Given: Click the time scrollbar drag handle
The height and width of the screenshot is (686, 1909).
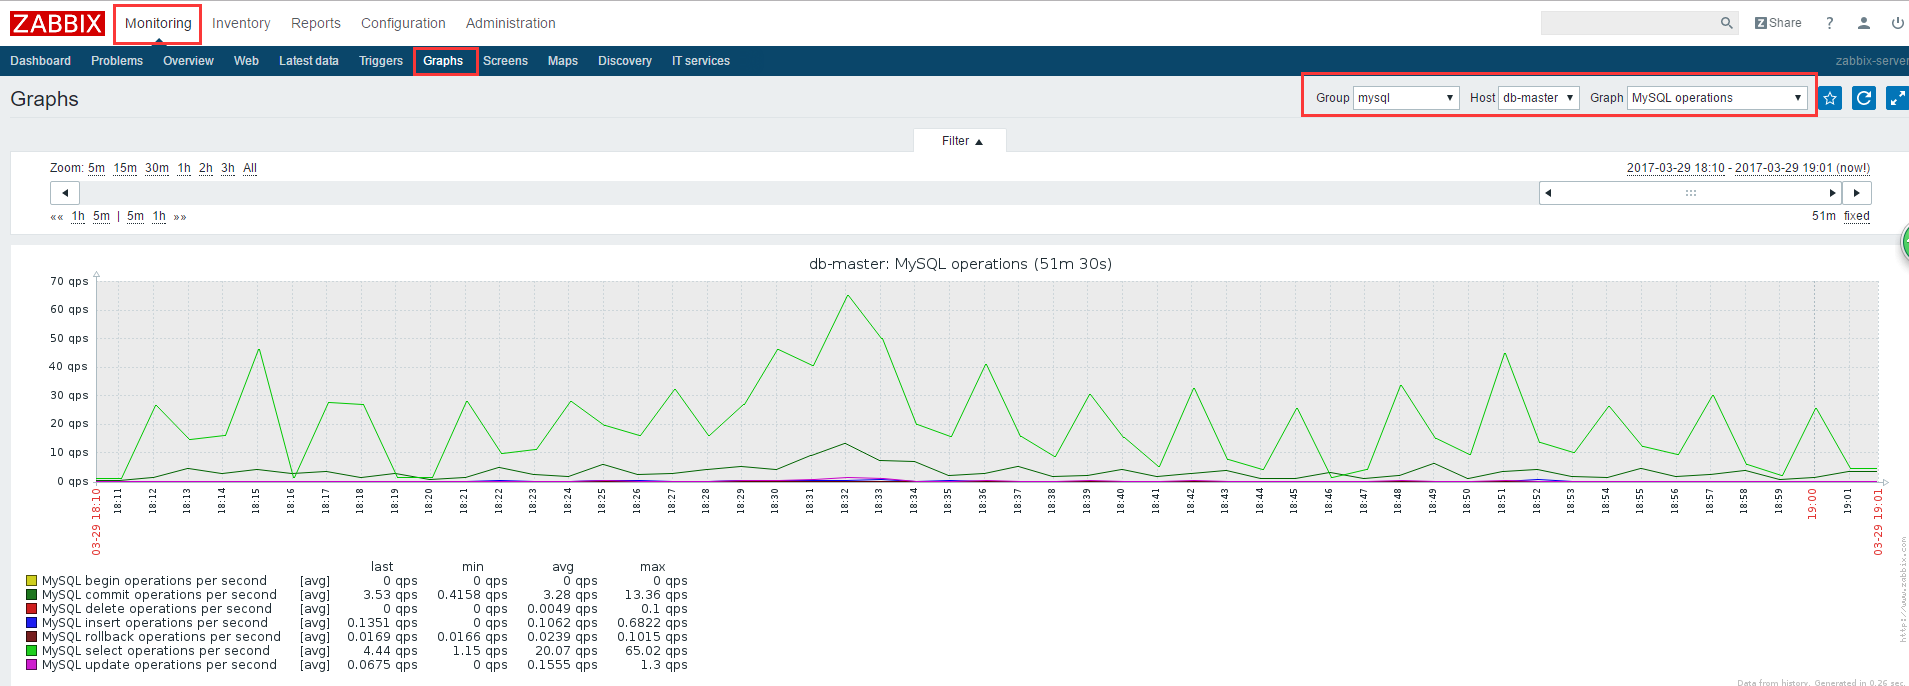Looking at the screenshot, I should point(1690,193).
